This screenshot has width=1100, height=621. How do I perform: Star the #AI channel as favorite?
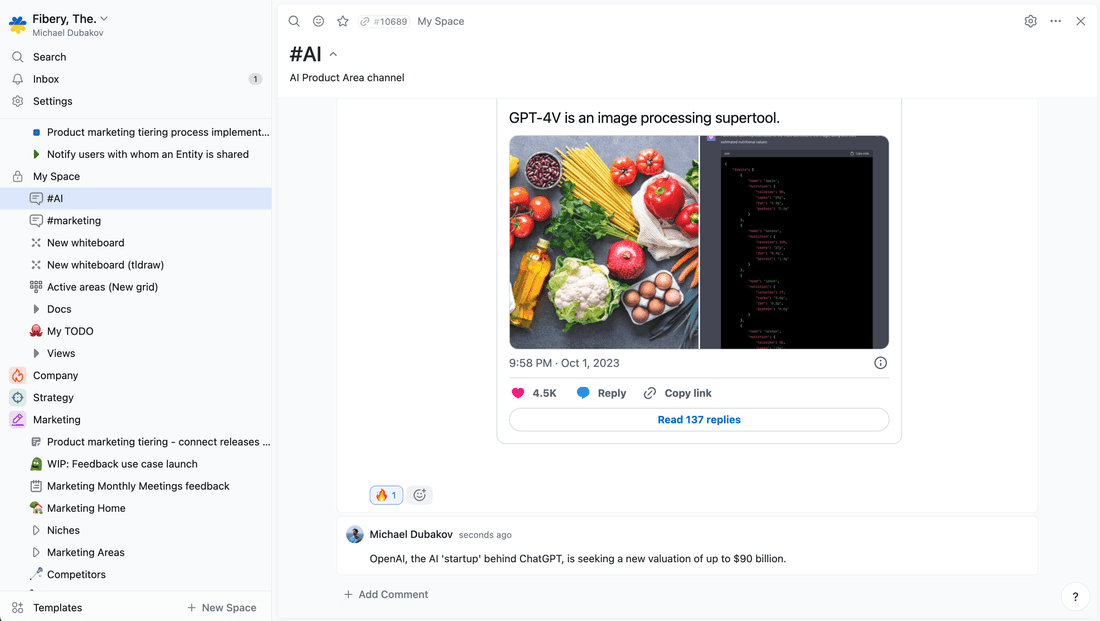[343, 21]
